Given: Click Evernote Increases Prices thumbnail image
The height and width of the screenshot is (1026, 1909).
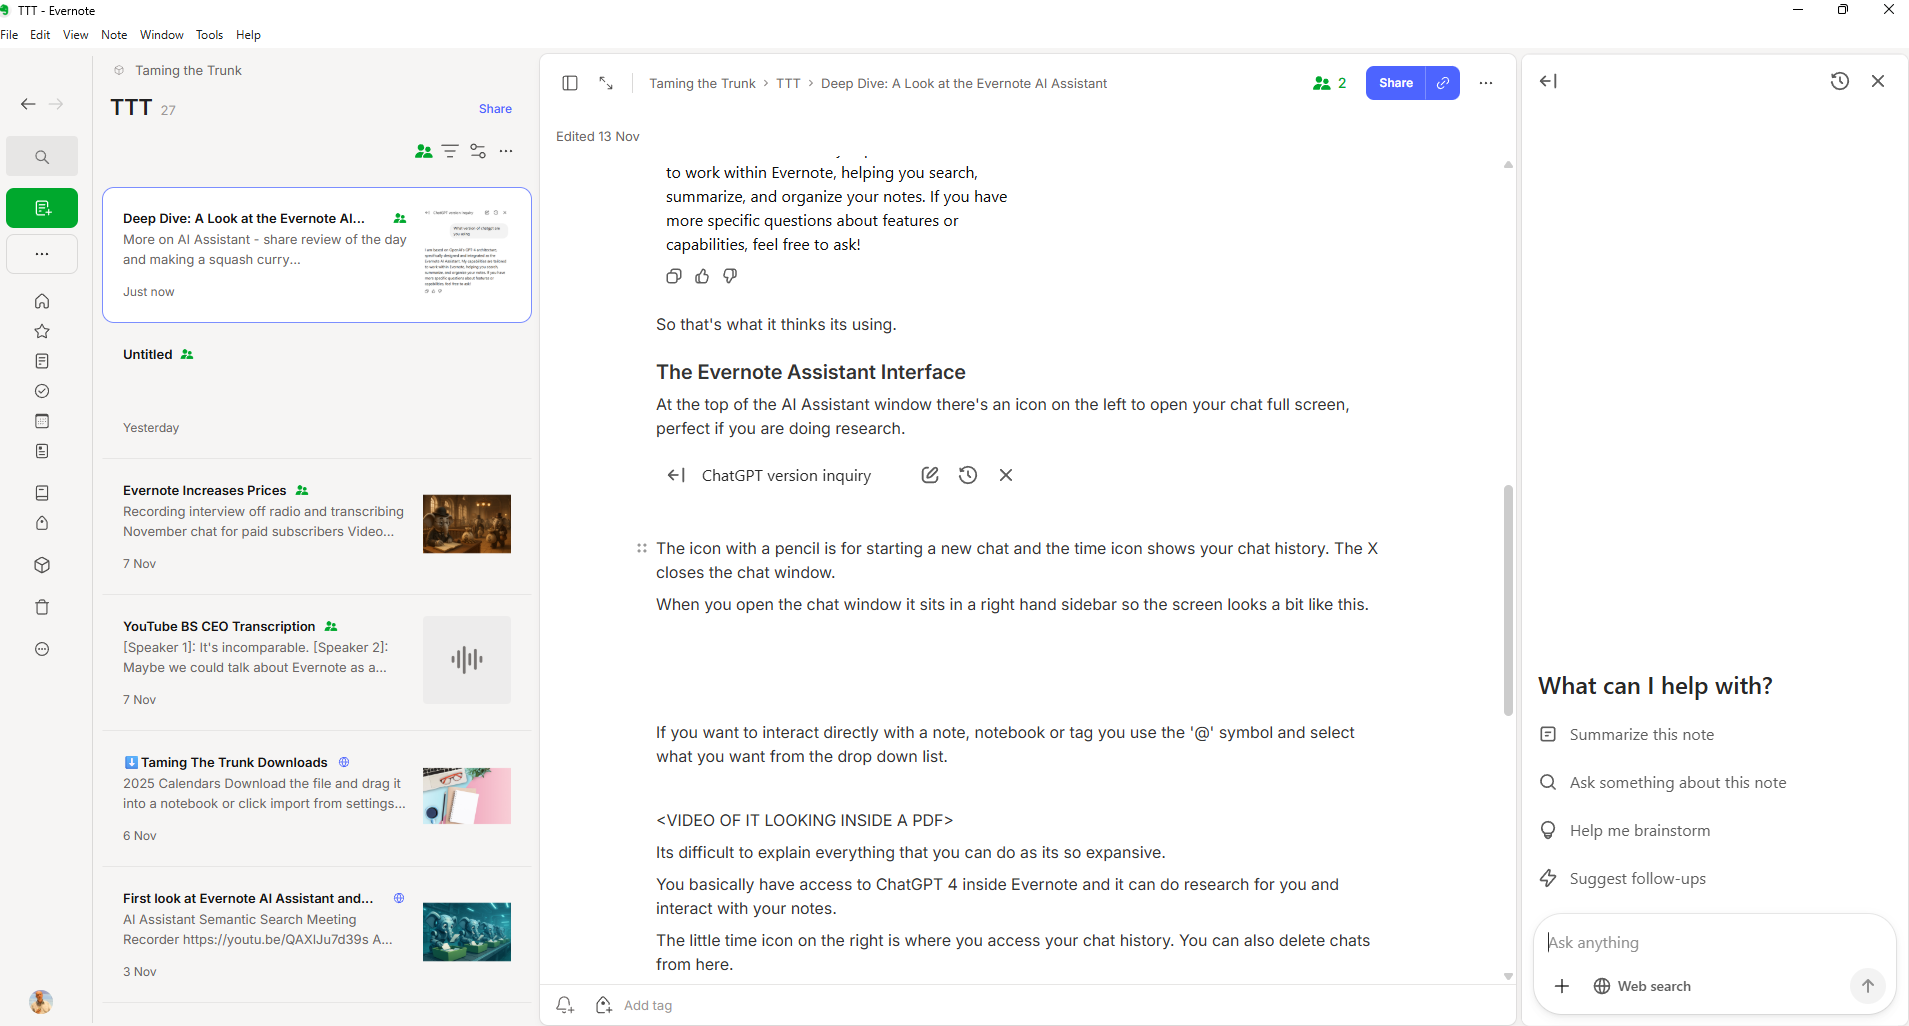Looking at the screenshot, I should (x=467, y=524).
